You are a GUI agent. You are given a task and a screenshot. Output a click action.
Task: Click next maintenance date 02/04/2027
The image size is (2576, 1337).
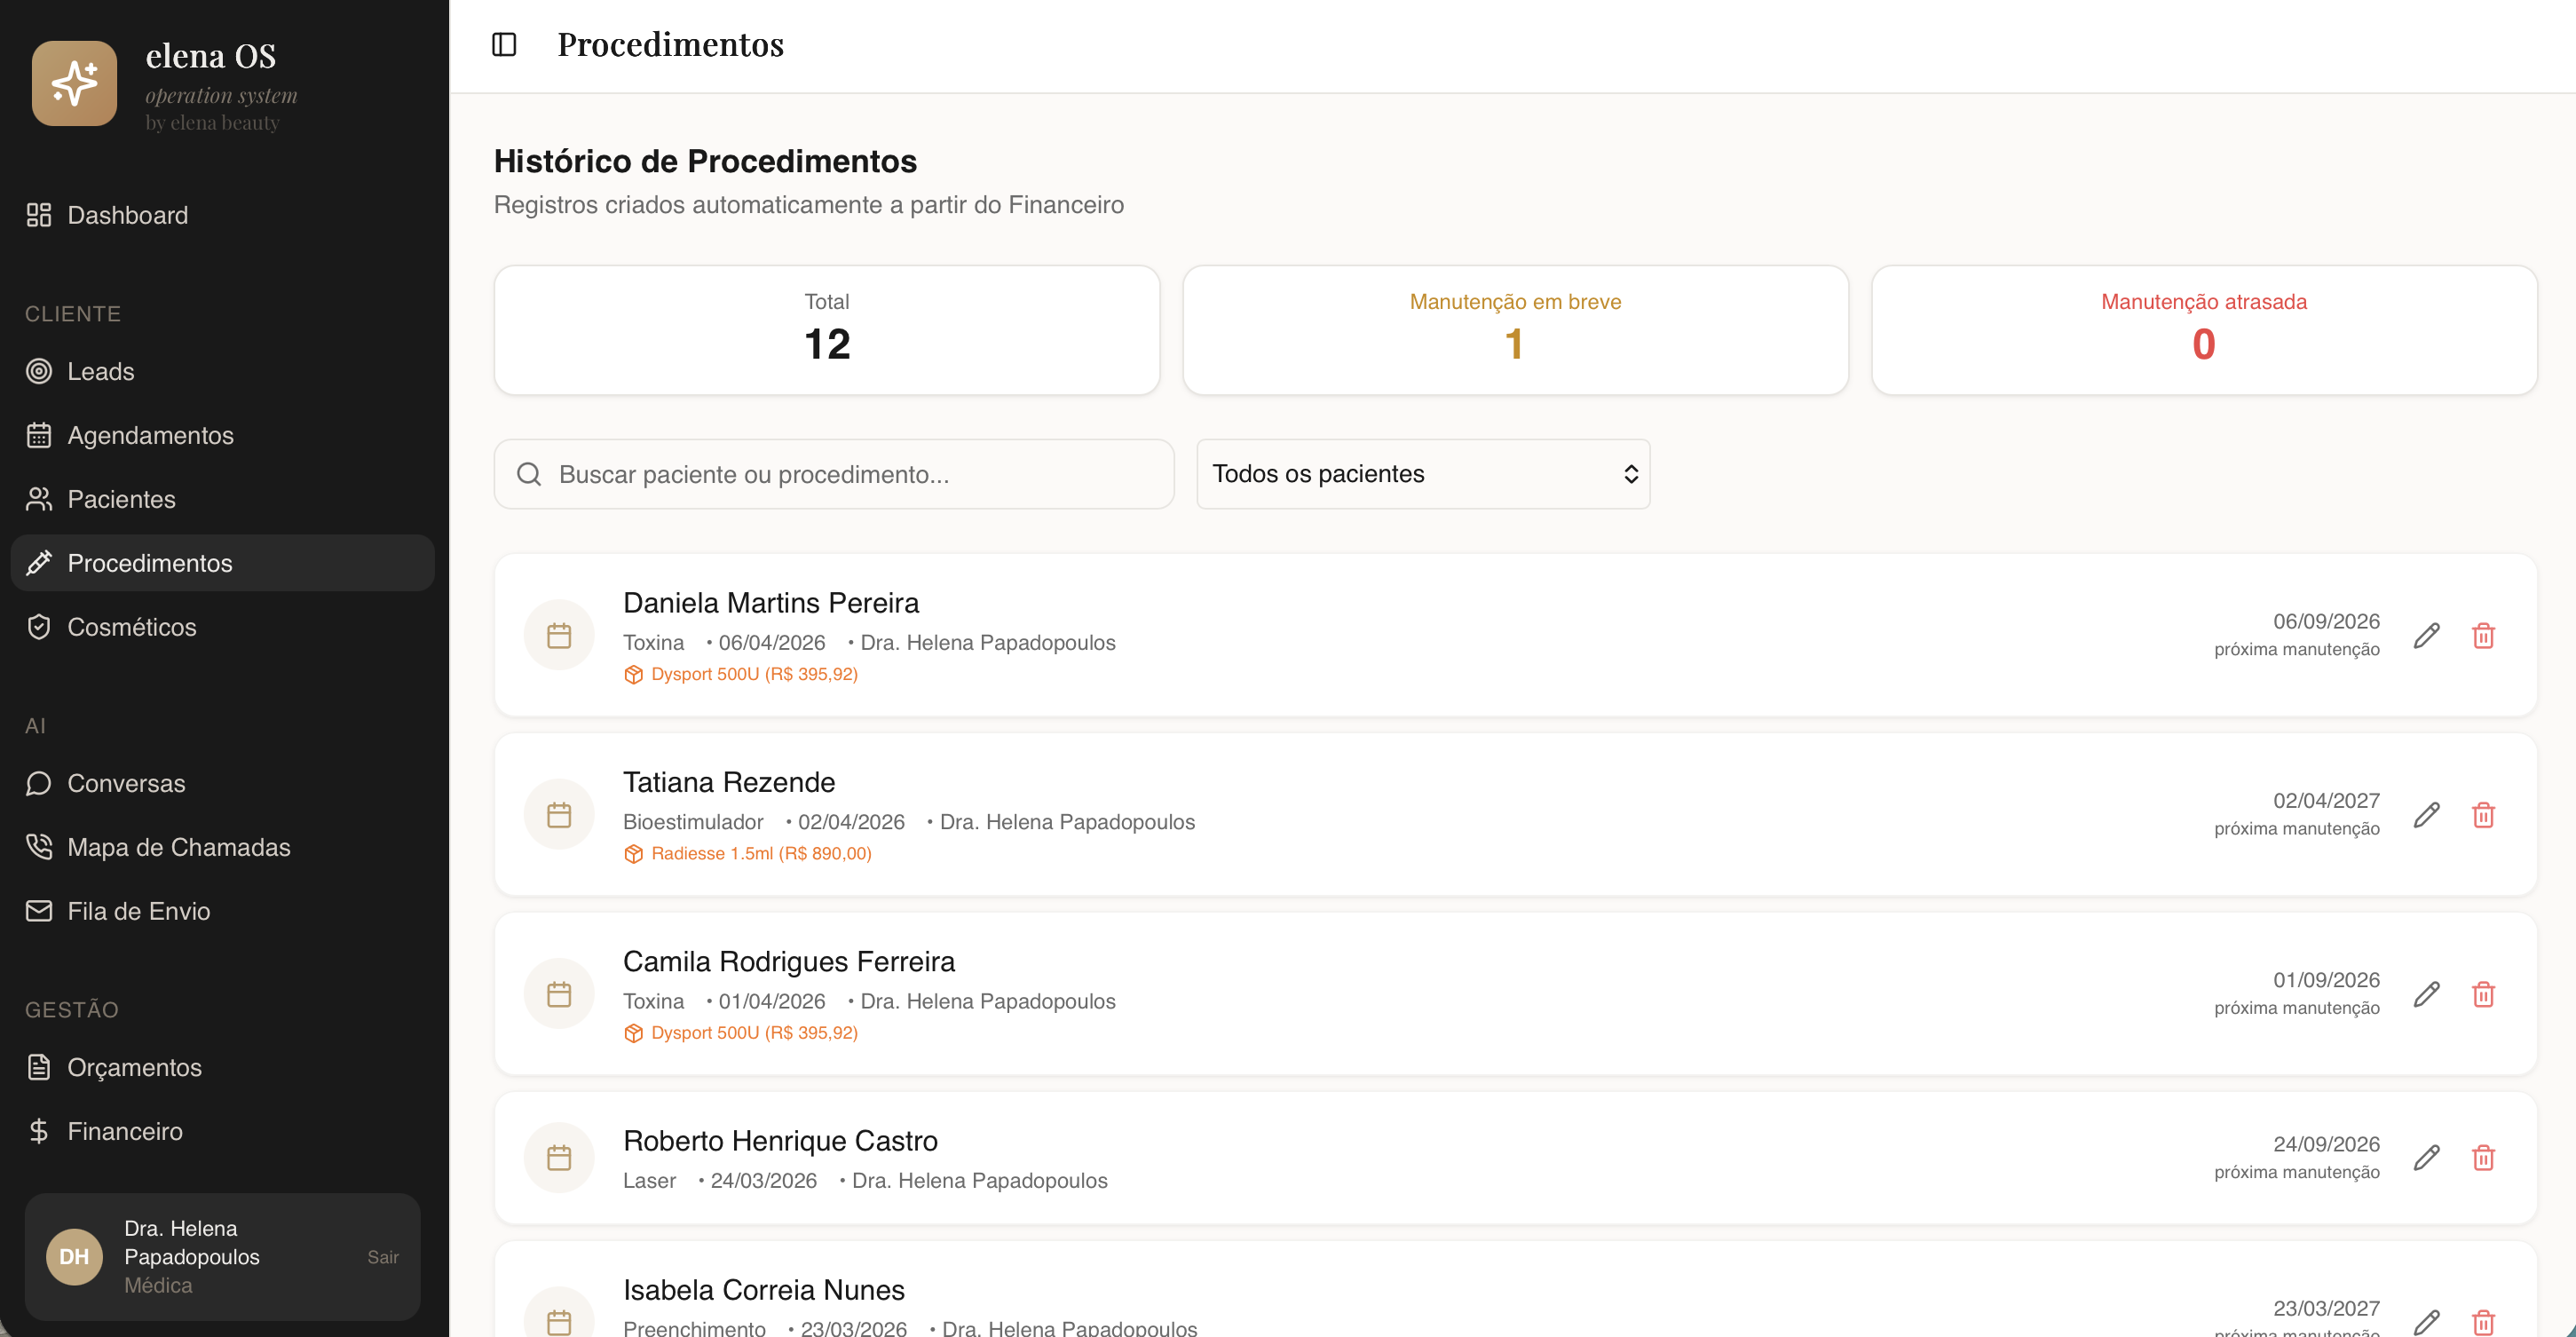click(x=2326, y=801)
